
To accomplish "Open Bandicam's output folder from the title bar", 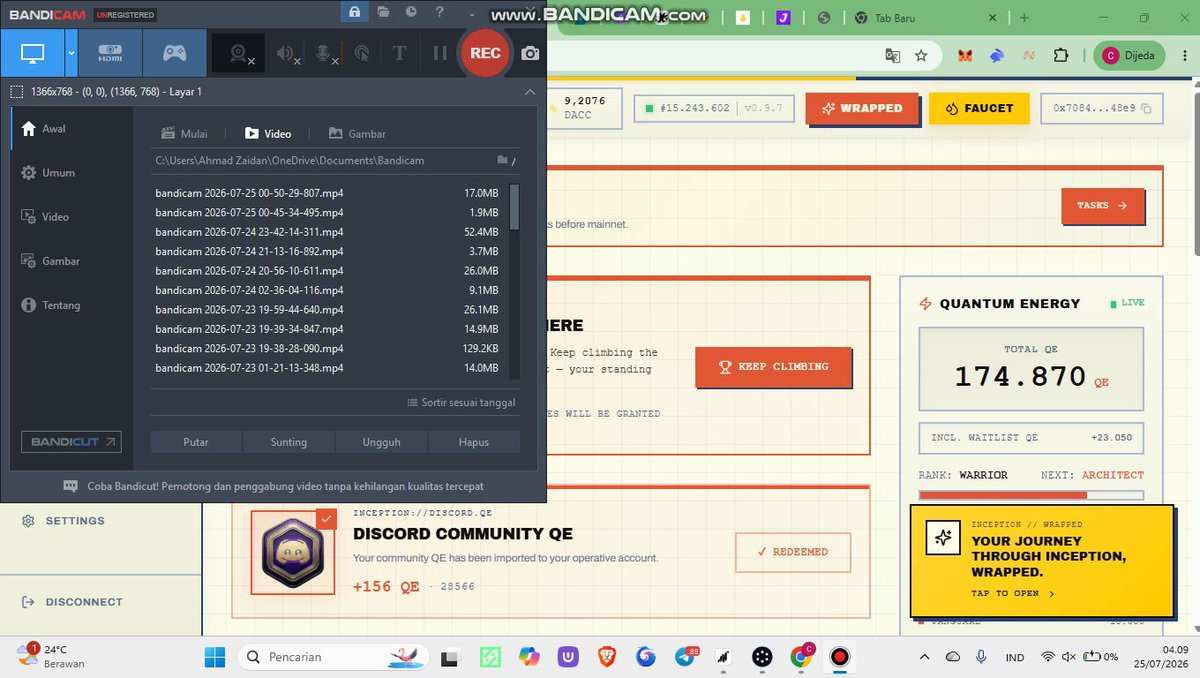I will (x=383, y=12).
